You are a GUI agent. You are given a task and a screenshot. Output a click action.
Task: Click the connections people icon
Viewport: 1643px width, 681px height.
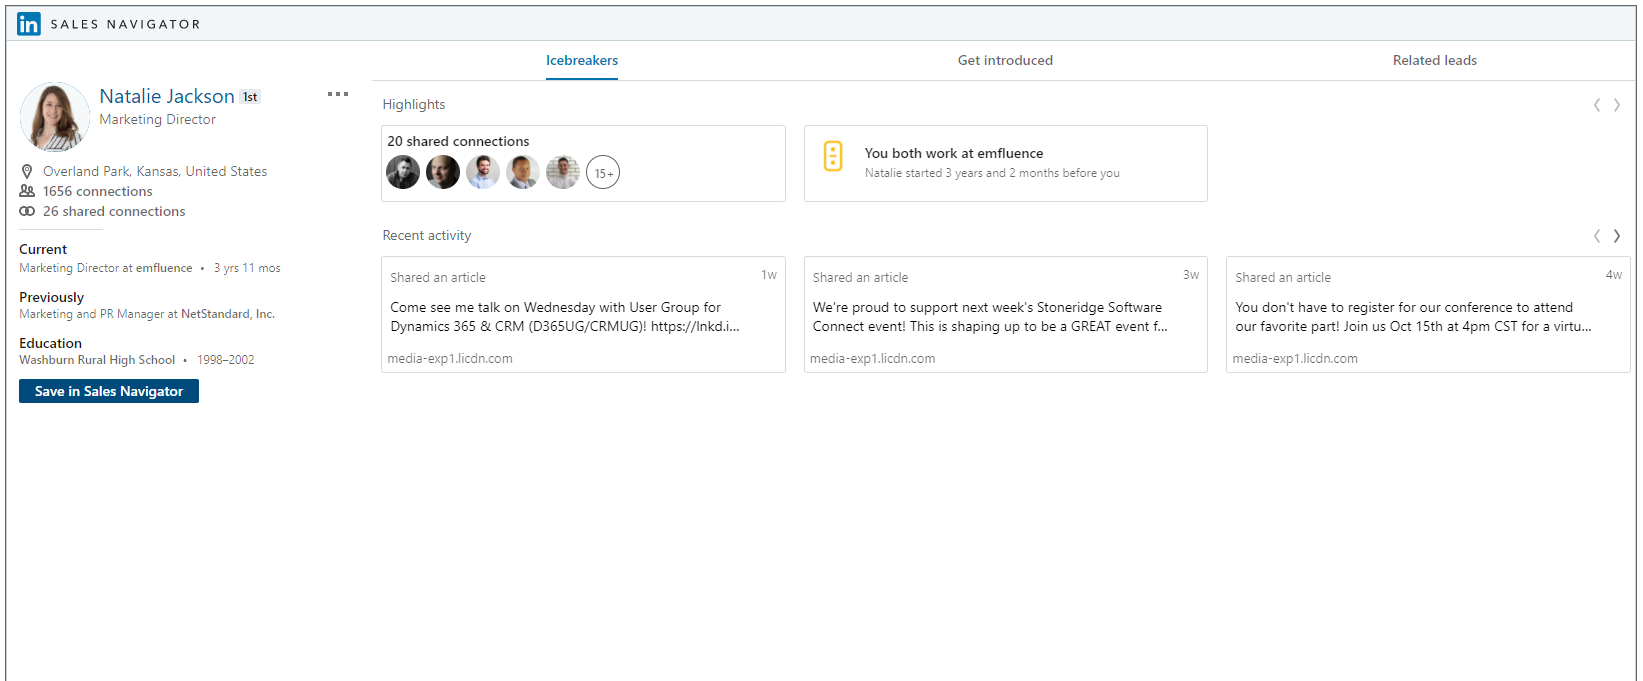click(27, 191)
